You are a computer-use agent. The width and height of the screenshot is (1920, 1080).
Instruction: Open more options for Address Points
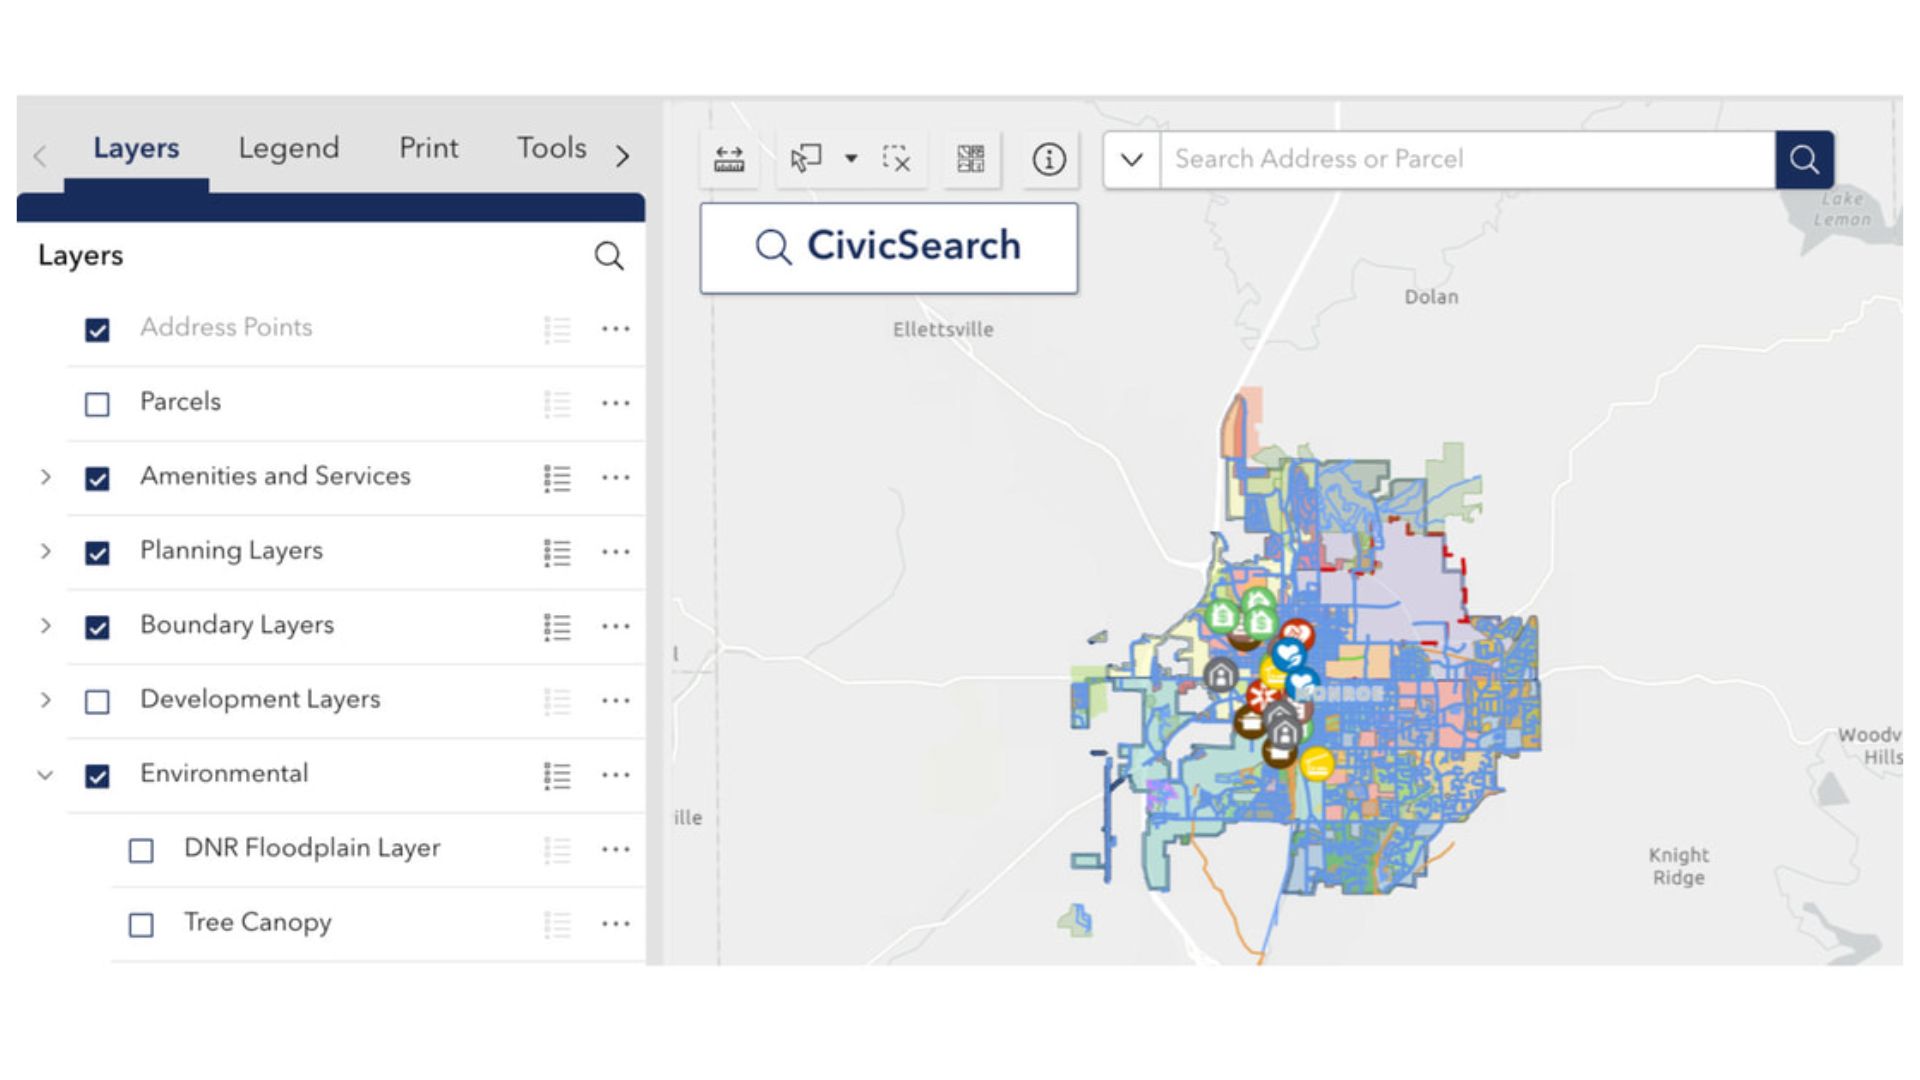point(616,328)
